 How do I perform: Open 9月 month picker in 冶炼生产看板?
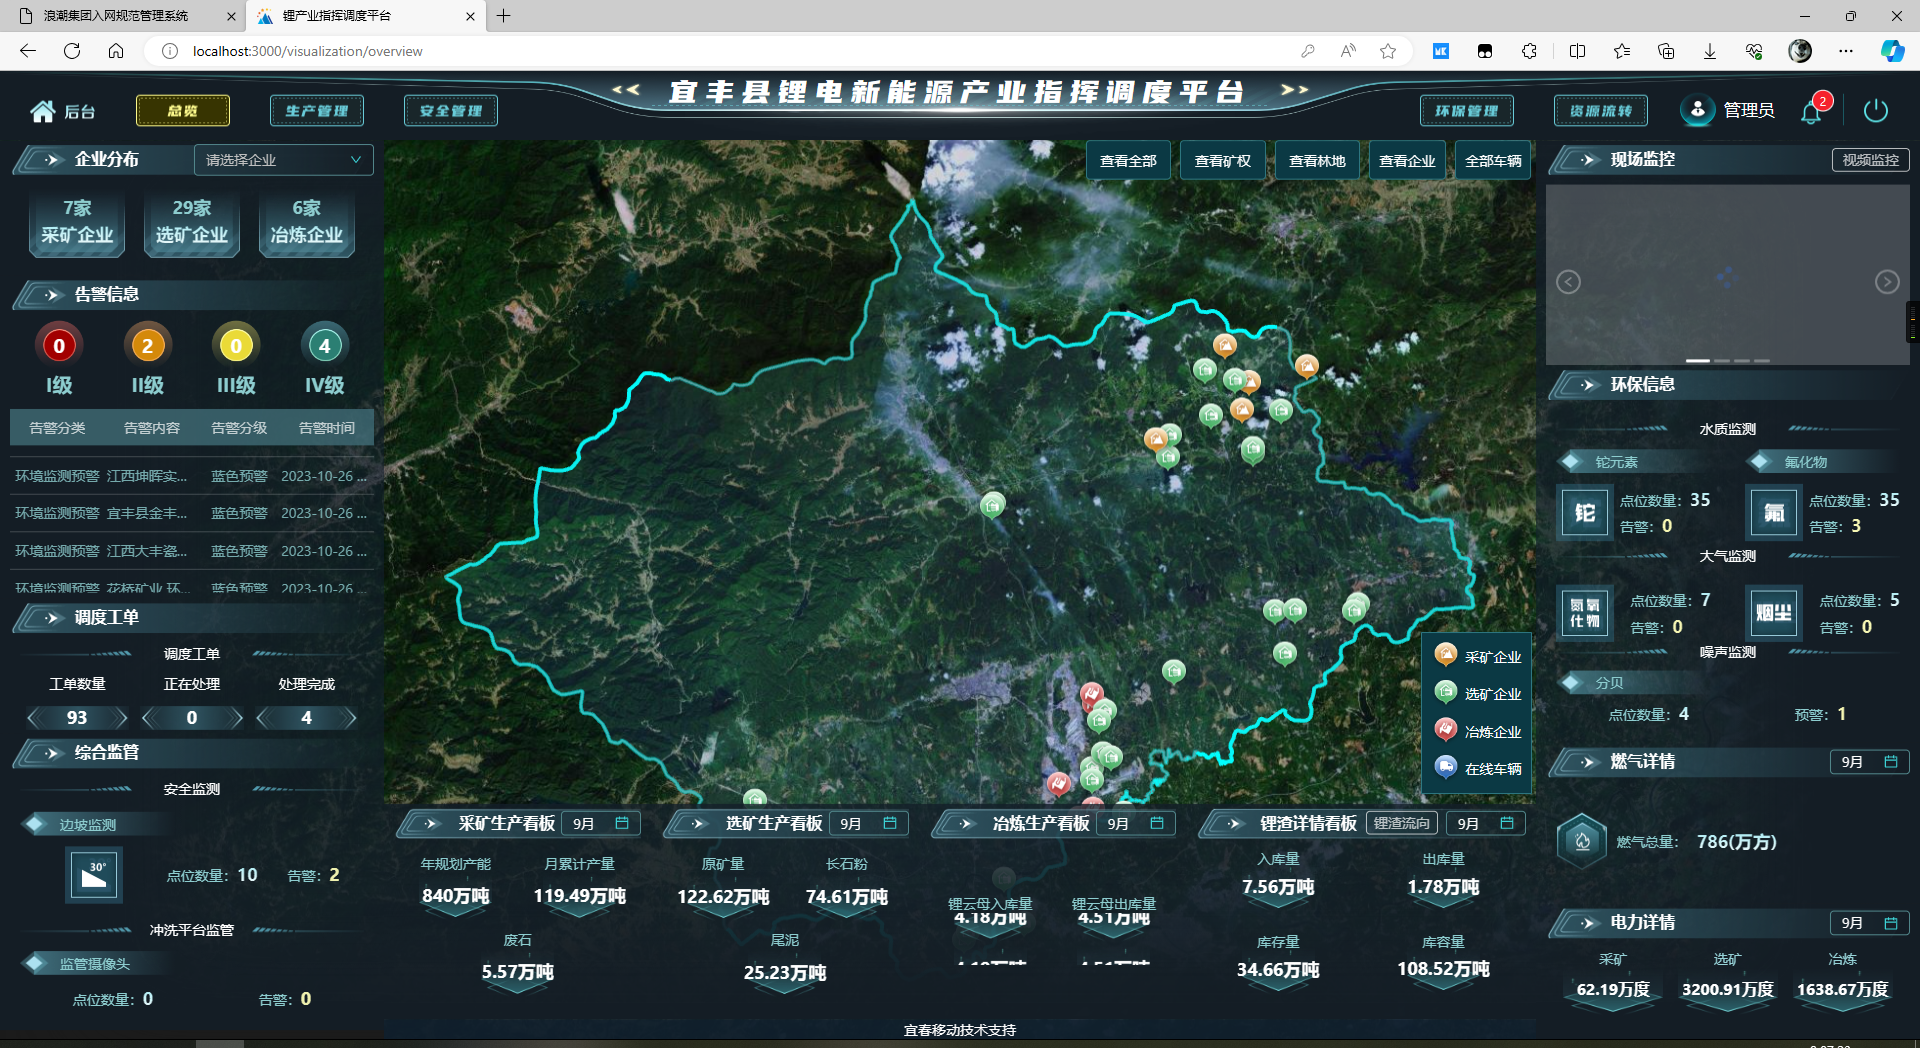1137,824
